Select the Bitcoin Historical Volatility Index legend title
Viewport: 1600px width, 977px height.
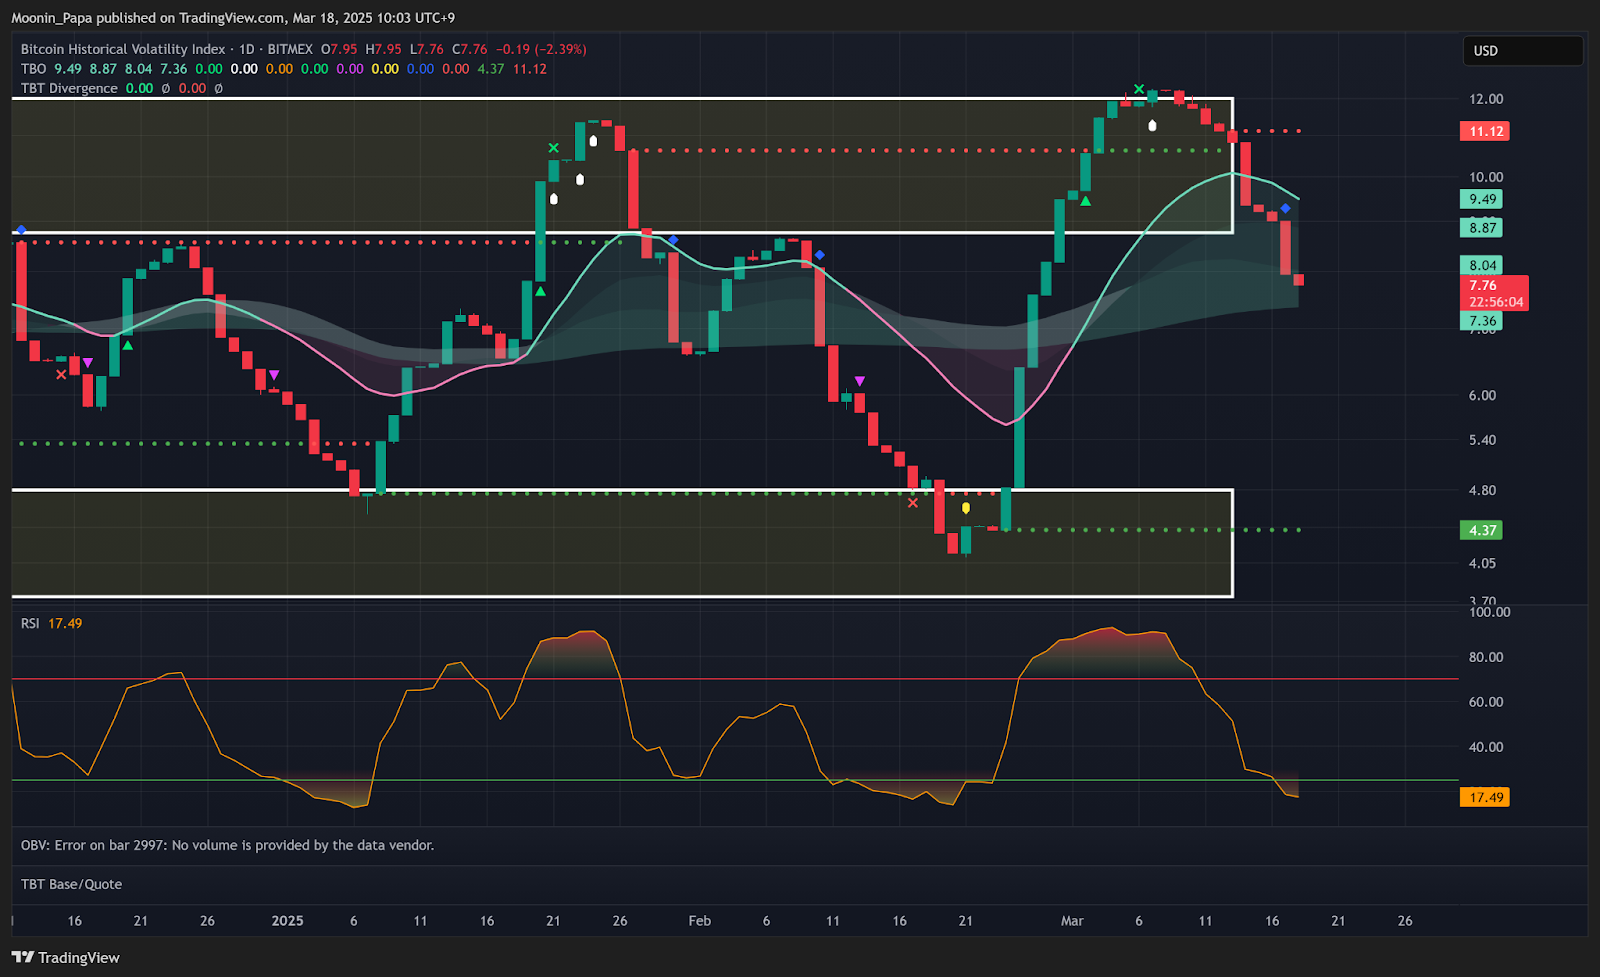(x=123, y=49)
